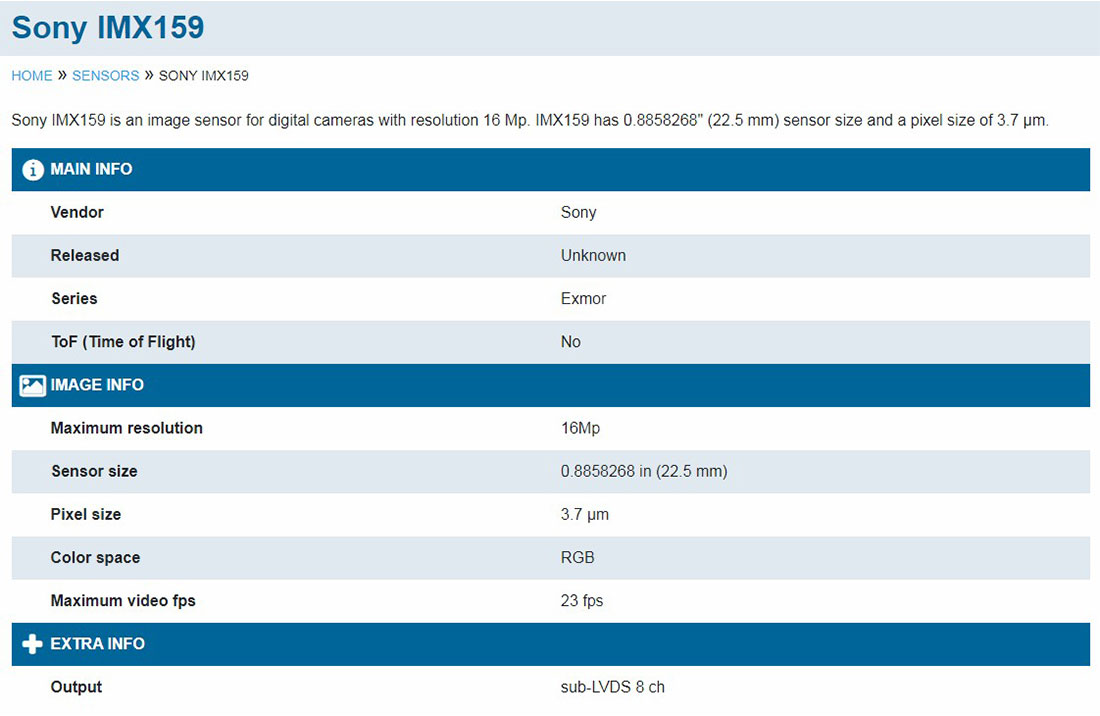The image size is (1100, 716).
Task: Click the IMAGE INFO section header
Action: 551,385
